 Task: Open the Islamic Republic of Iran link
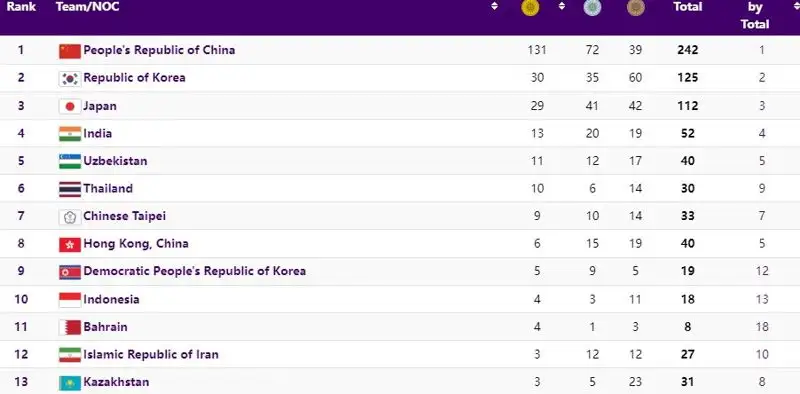click(151, 354)
